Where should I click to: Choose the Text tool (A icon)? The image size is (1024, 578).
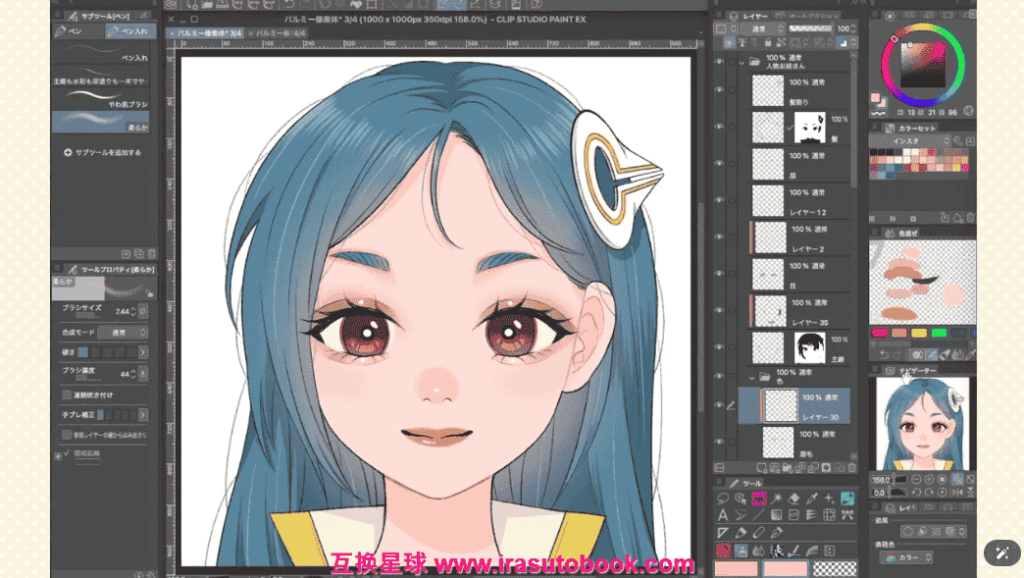tap(722, 515)
